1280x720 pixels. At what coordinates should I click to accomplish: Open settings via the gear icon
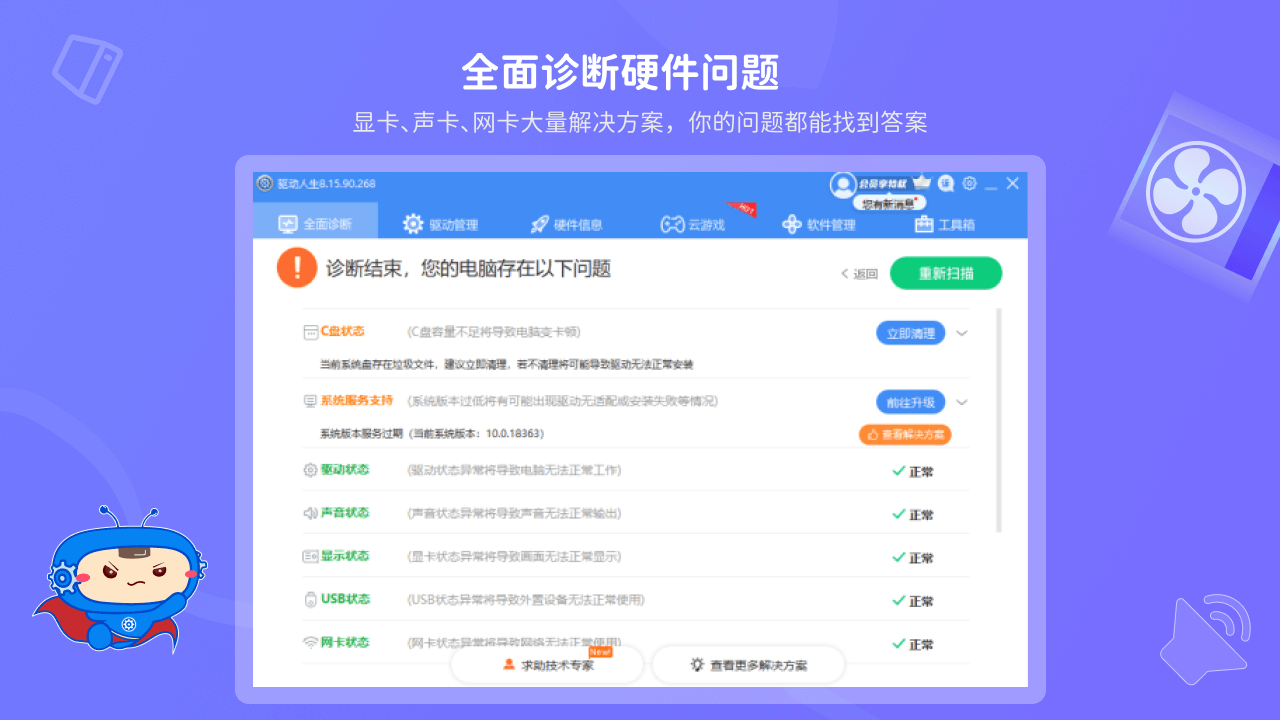pyautogui.click(x=969, y=183)
